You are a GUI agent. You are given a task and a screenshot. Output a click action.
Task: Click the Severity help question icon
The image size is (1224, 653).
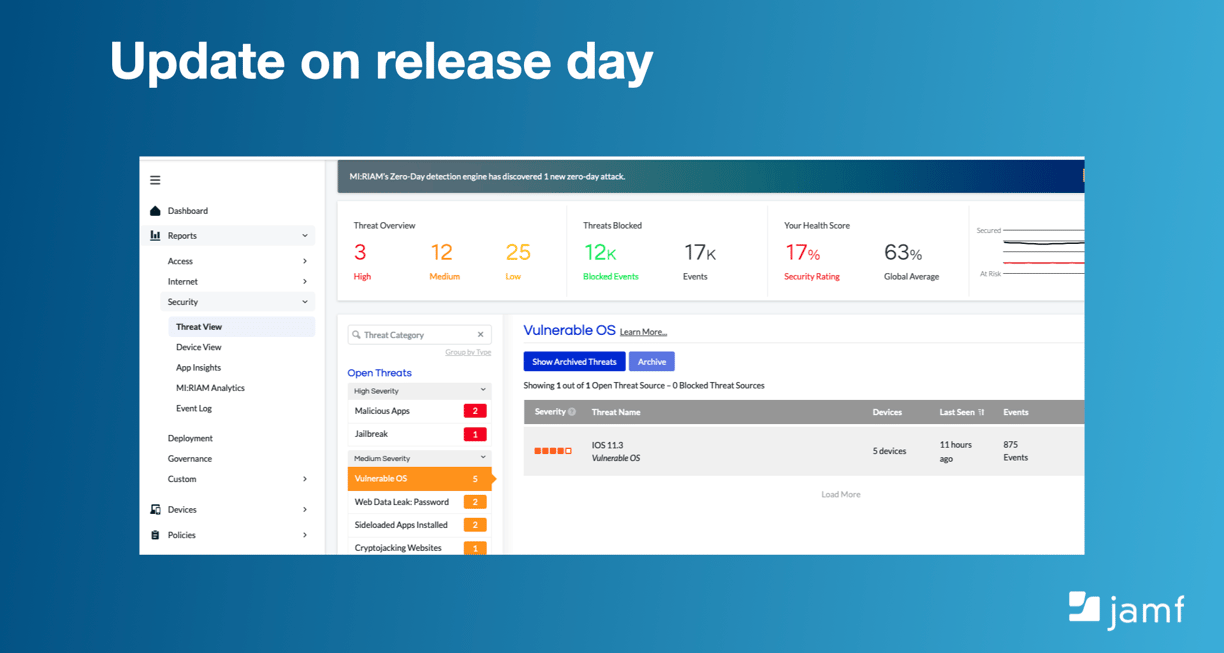pyautogui.click(x=572, y=412)
